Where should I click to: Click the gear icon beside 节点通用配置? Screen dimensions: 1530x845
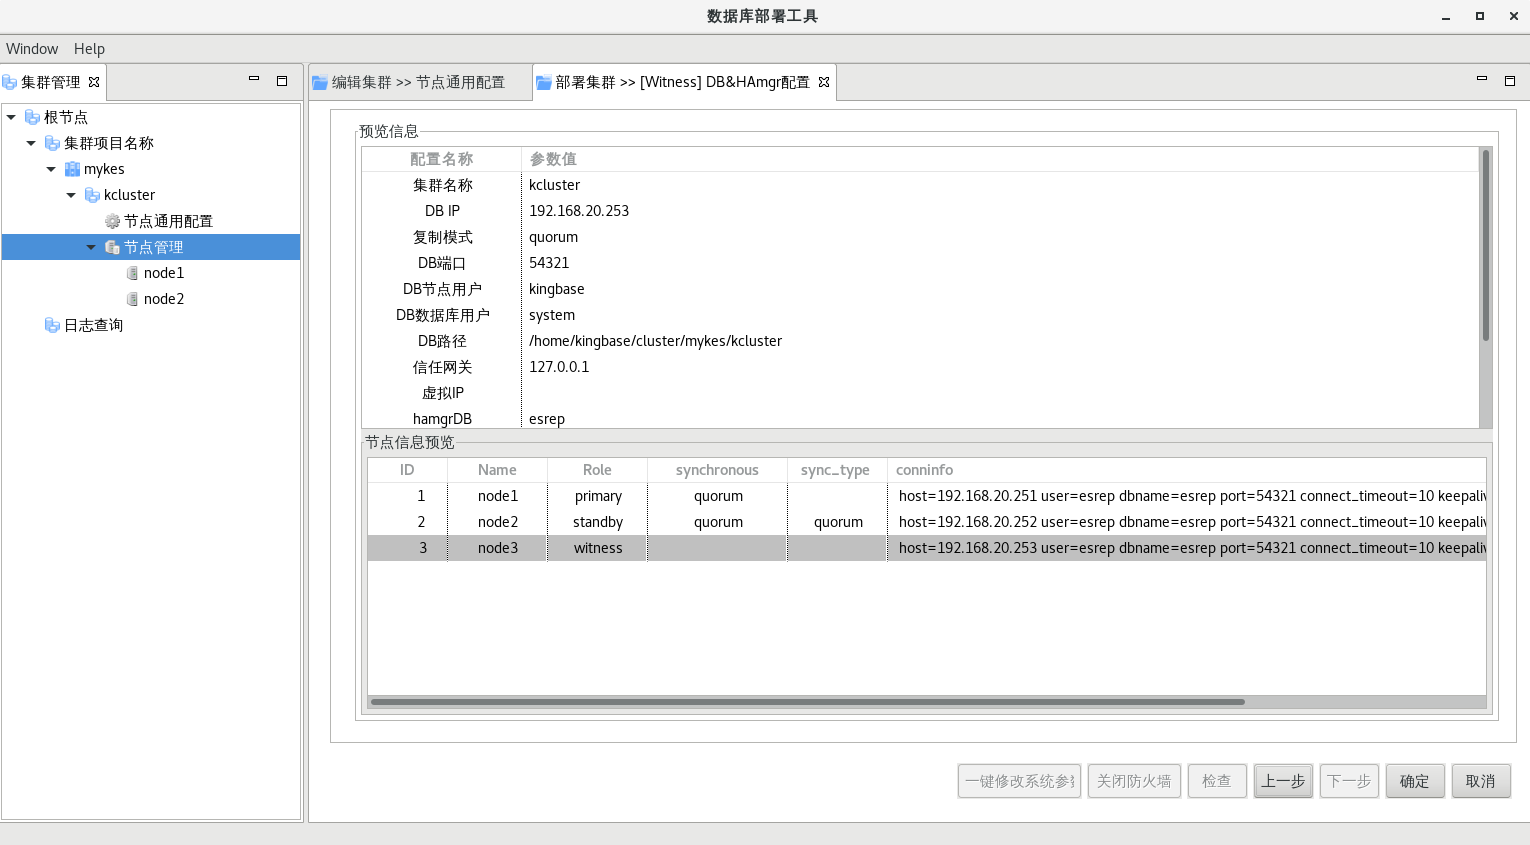[x=112, y=221]
